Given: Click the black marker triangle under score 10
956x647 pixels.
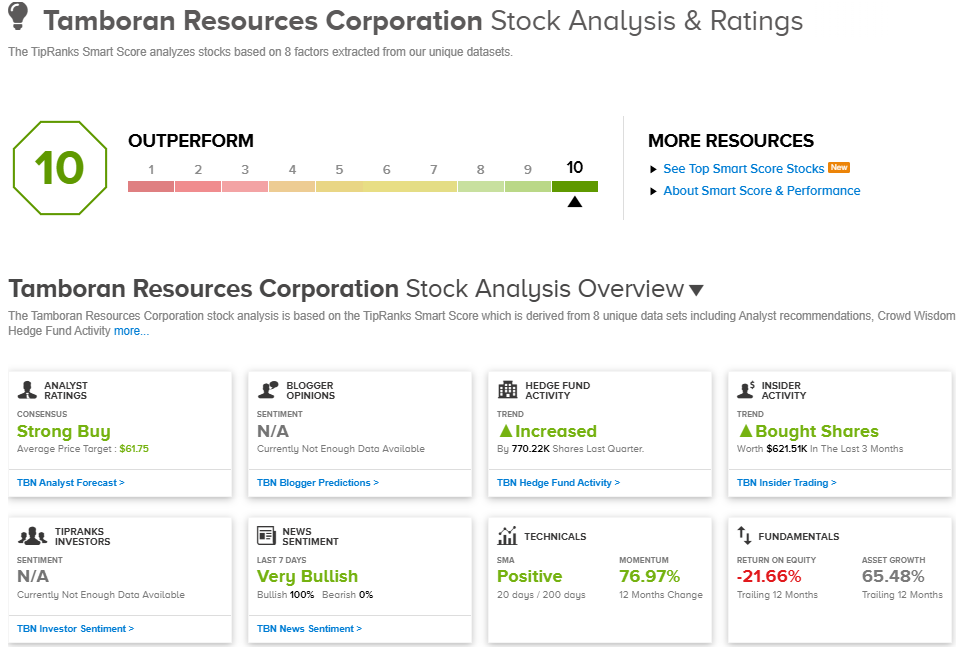Looking at the screenshot, I should 574,202.
